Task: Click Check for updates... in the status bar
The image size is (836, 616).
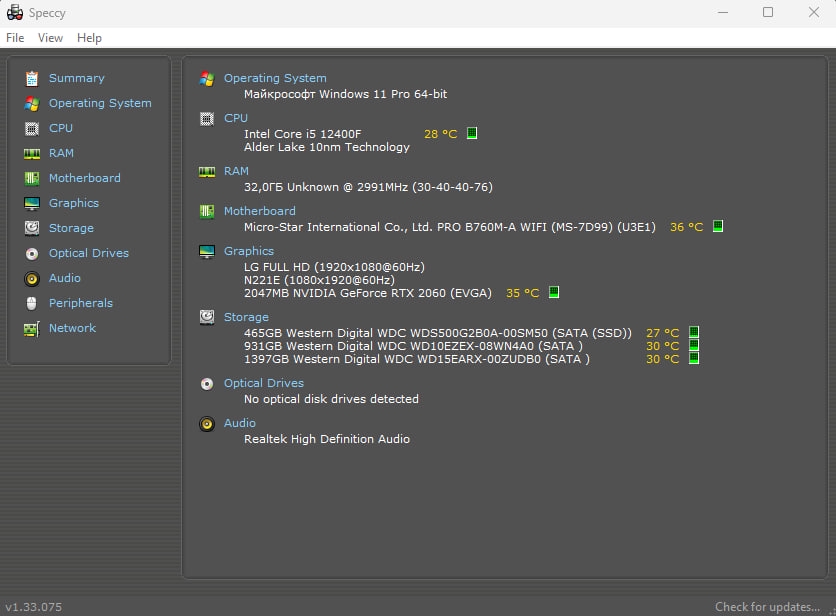Action: click(768, 607)
